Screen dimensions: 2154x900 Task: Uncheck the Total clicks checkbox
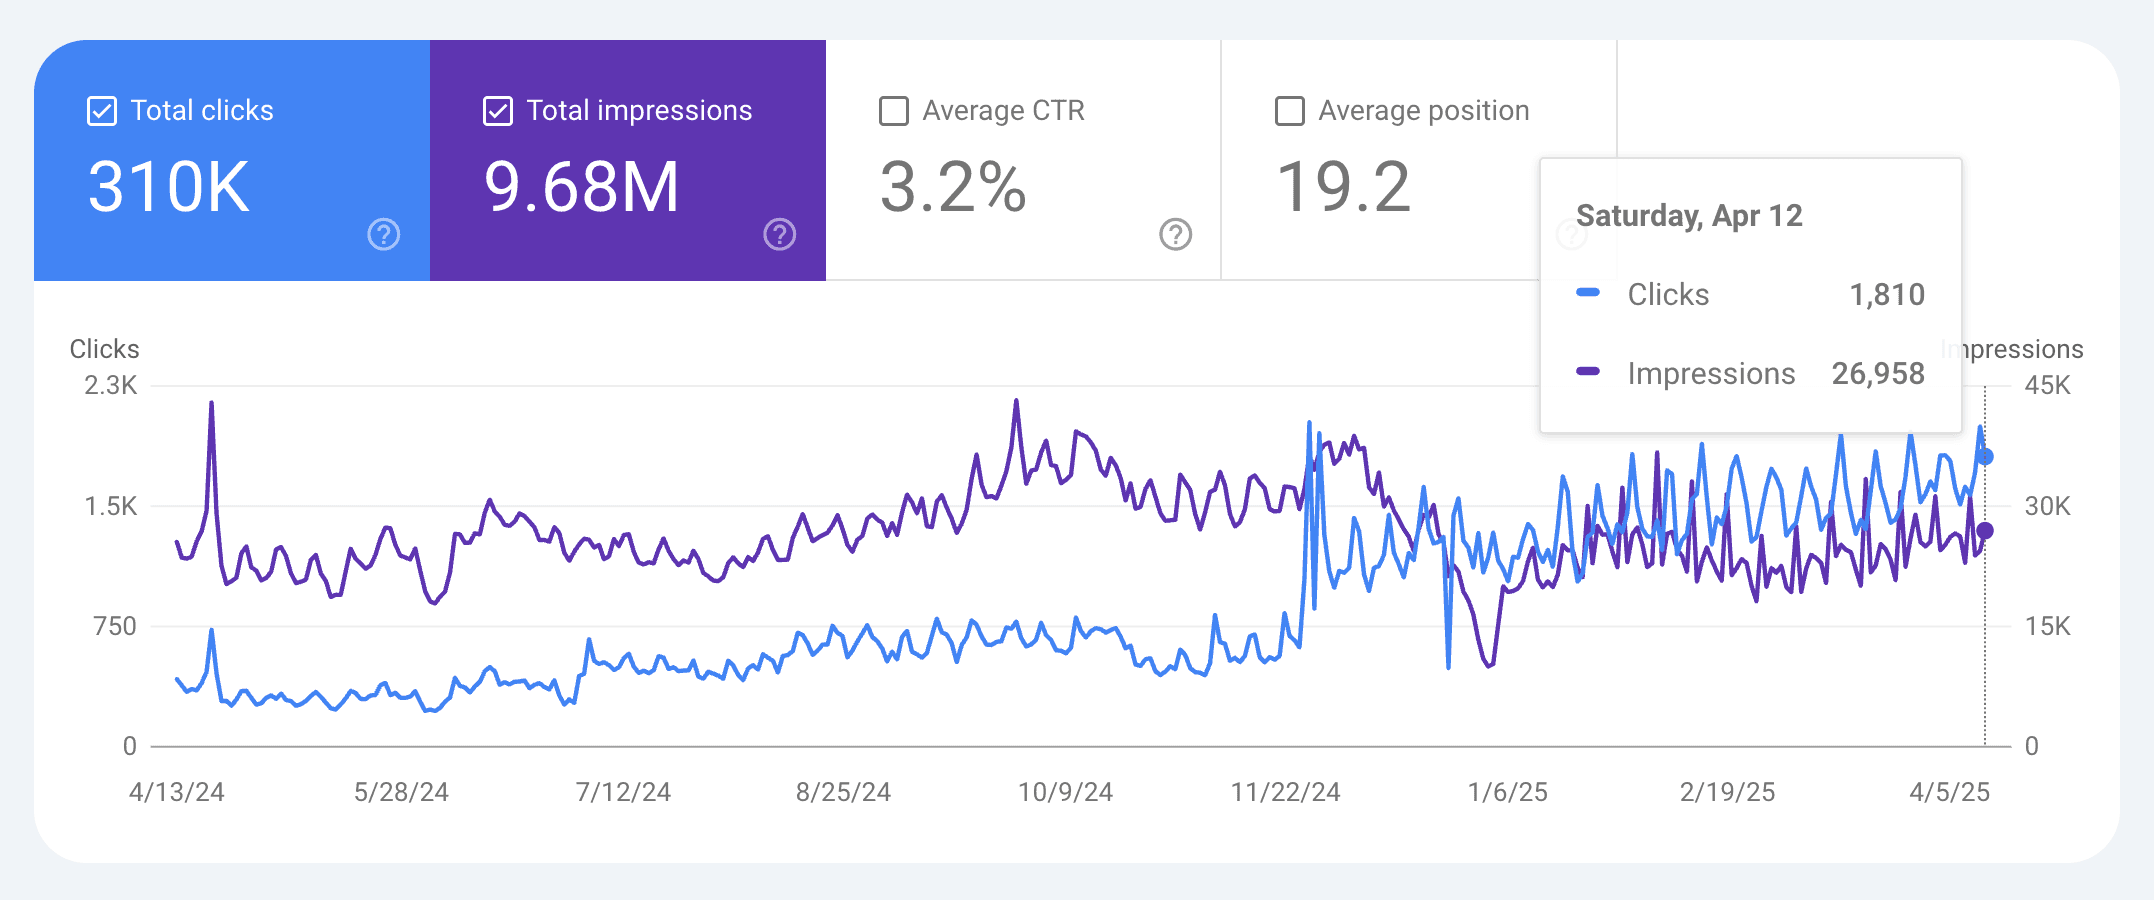coord(102,111)
